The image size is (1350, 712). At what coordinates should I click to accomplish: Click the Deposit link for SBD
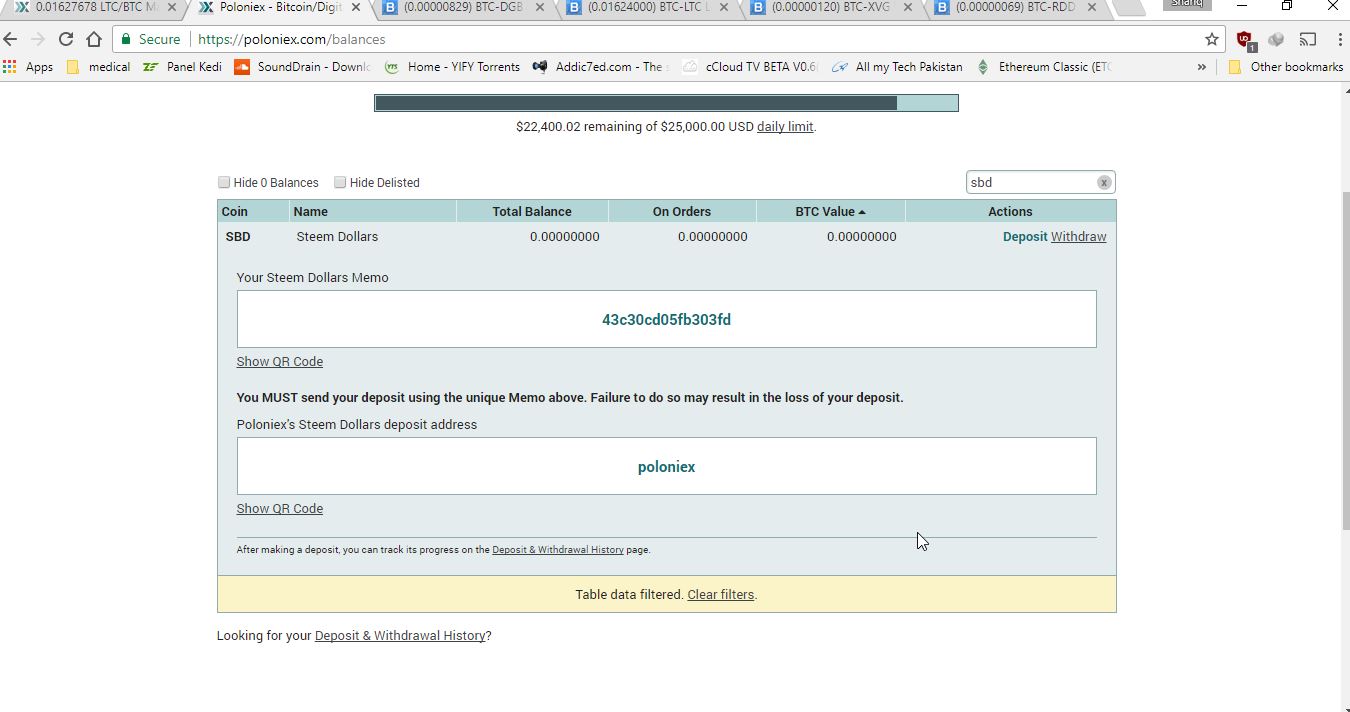click(1025, 237)
